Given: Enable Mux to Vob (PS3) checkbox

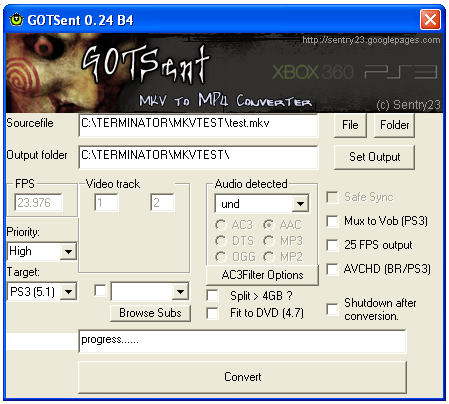Looking at the screenshot, I should coord(332,221).
